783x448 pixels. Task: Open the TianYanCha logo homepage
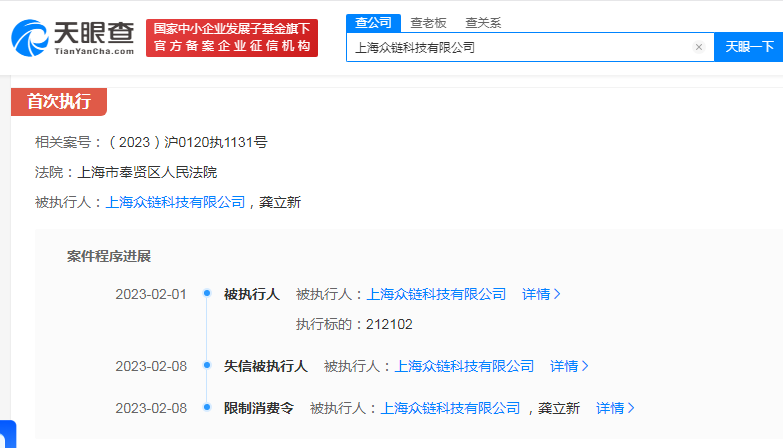point(73,38)
